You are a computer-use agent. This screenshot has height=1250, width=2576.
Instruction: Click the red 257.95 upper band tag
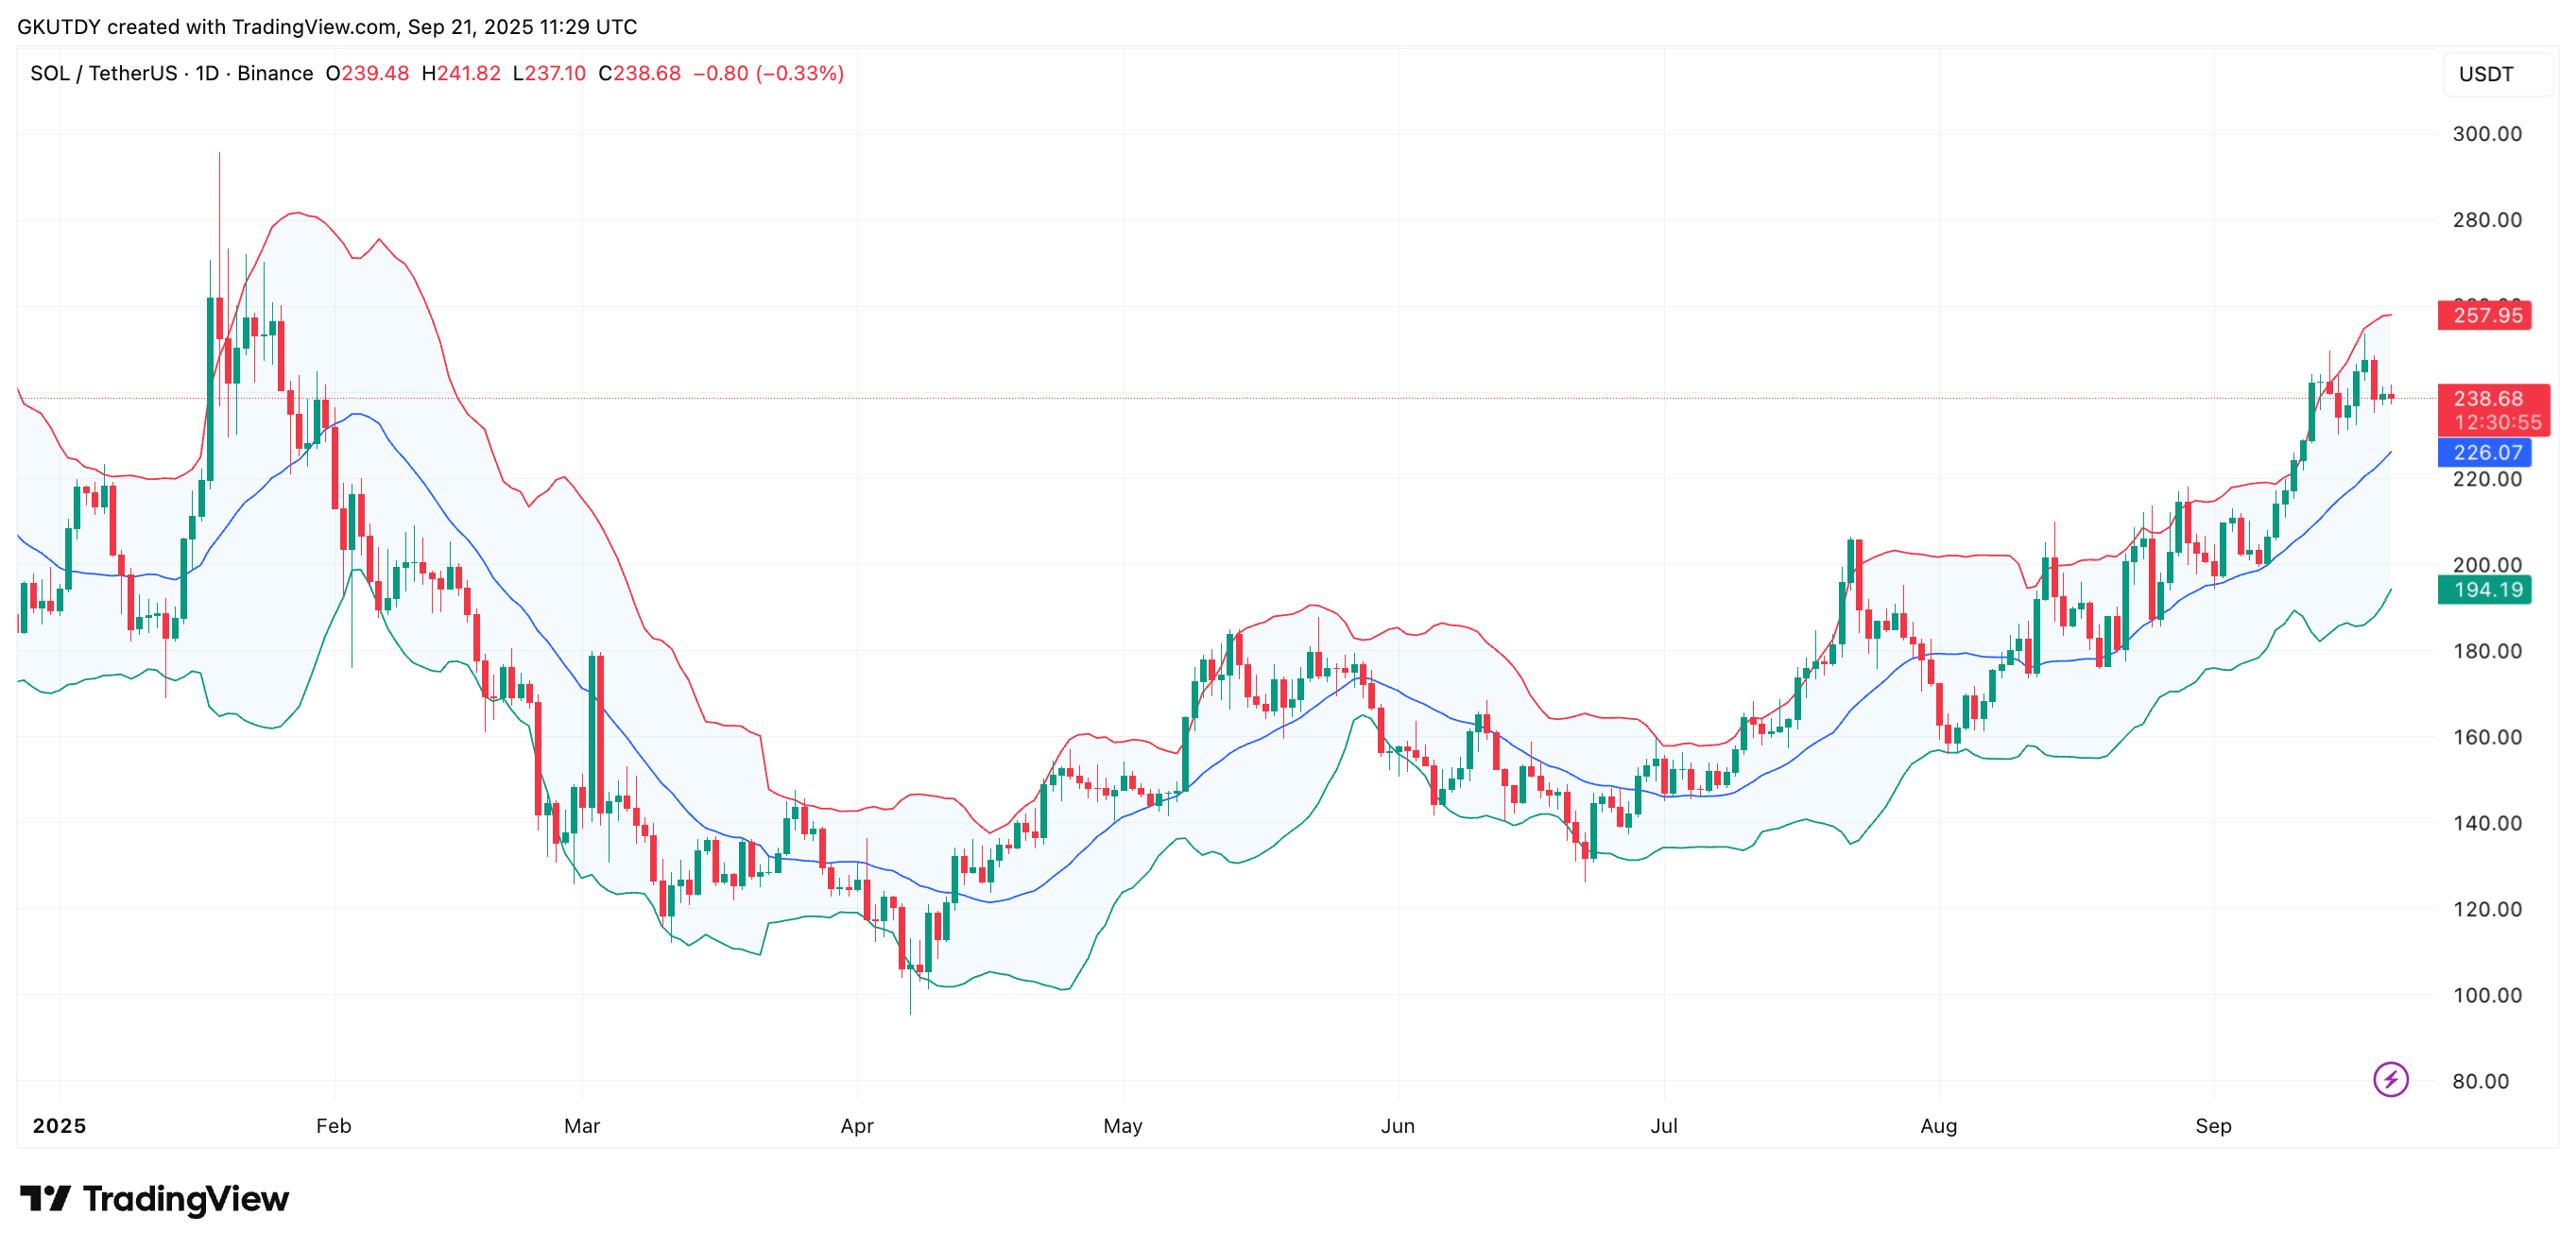point(2485,316)
